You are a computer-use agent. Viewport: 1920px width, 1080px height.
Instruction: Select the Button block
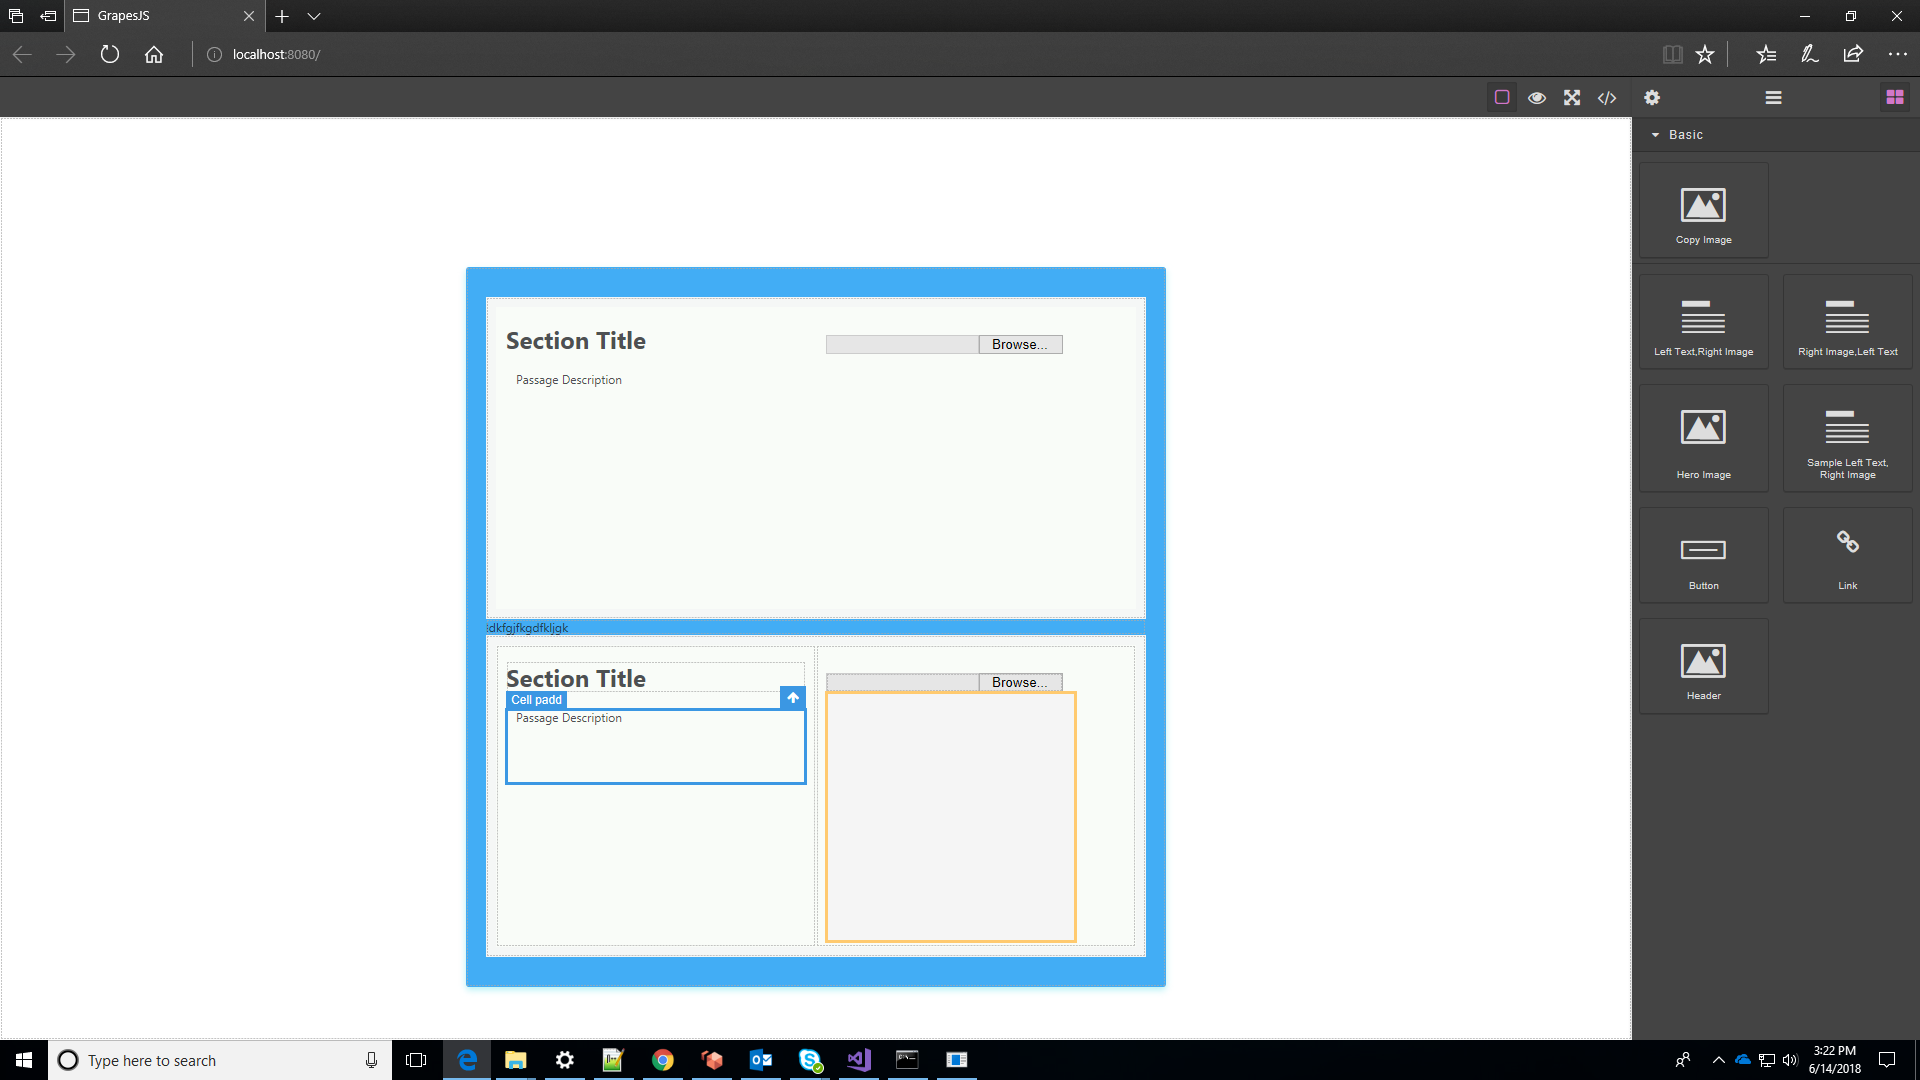(1703, 555)
